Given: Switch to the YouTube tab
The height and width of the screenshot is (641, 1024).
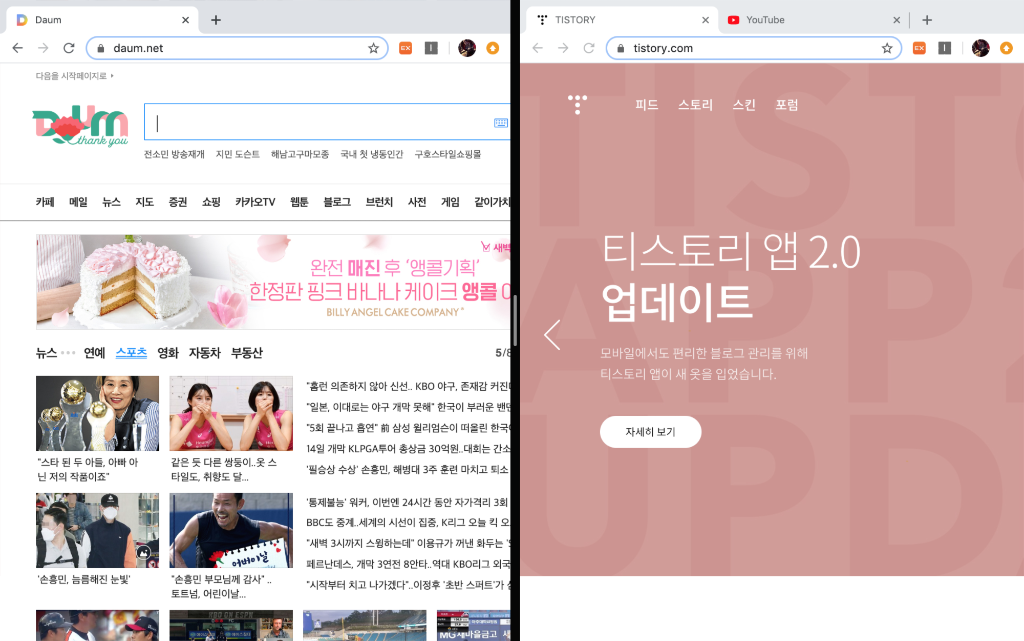Looking at the screenshot, I should [812, 20].
